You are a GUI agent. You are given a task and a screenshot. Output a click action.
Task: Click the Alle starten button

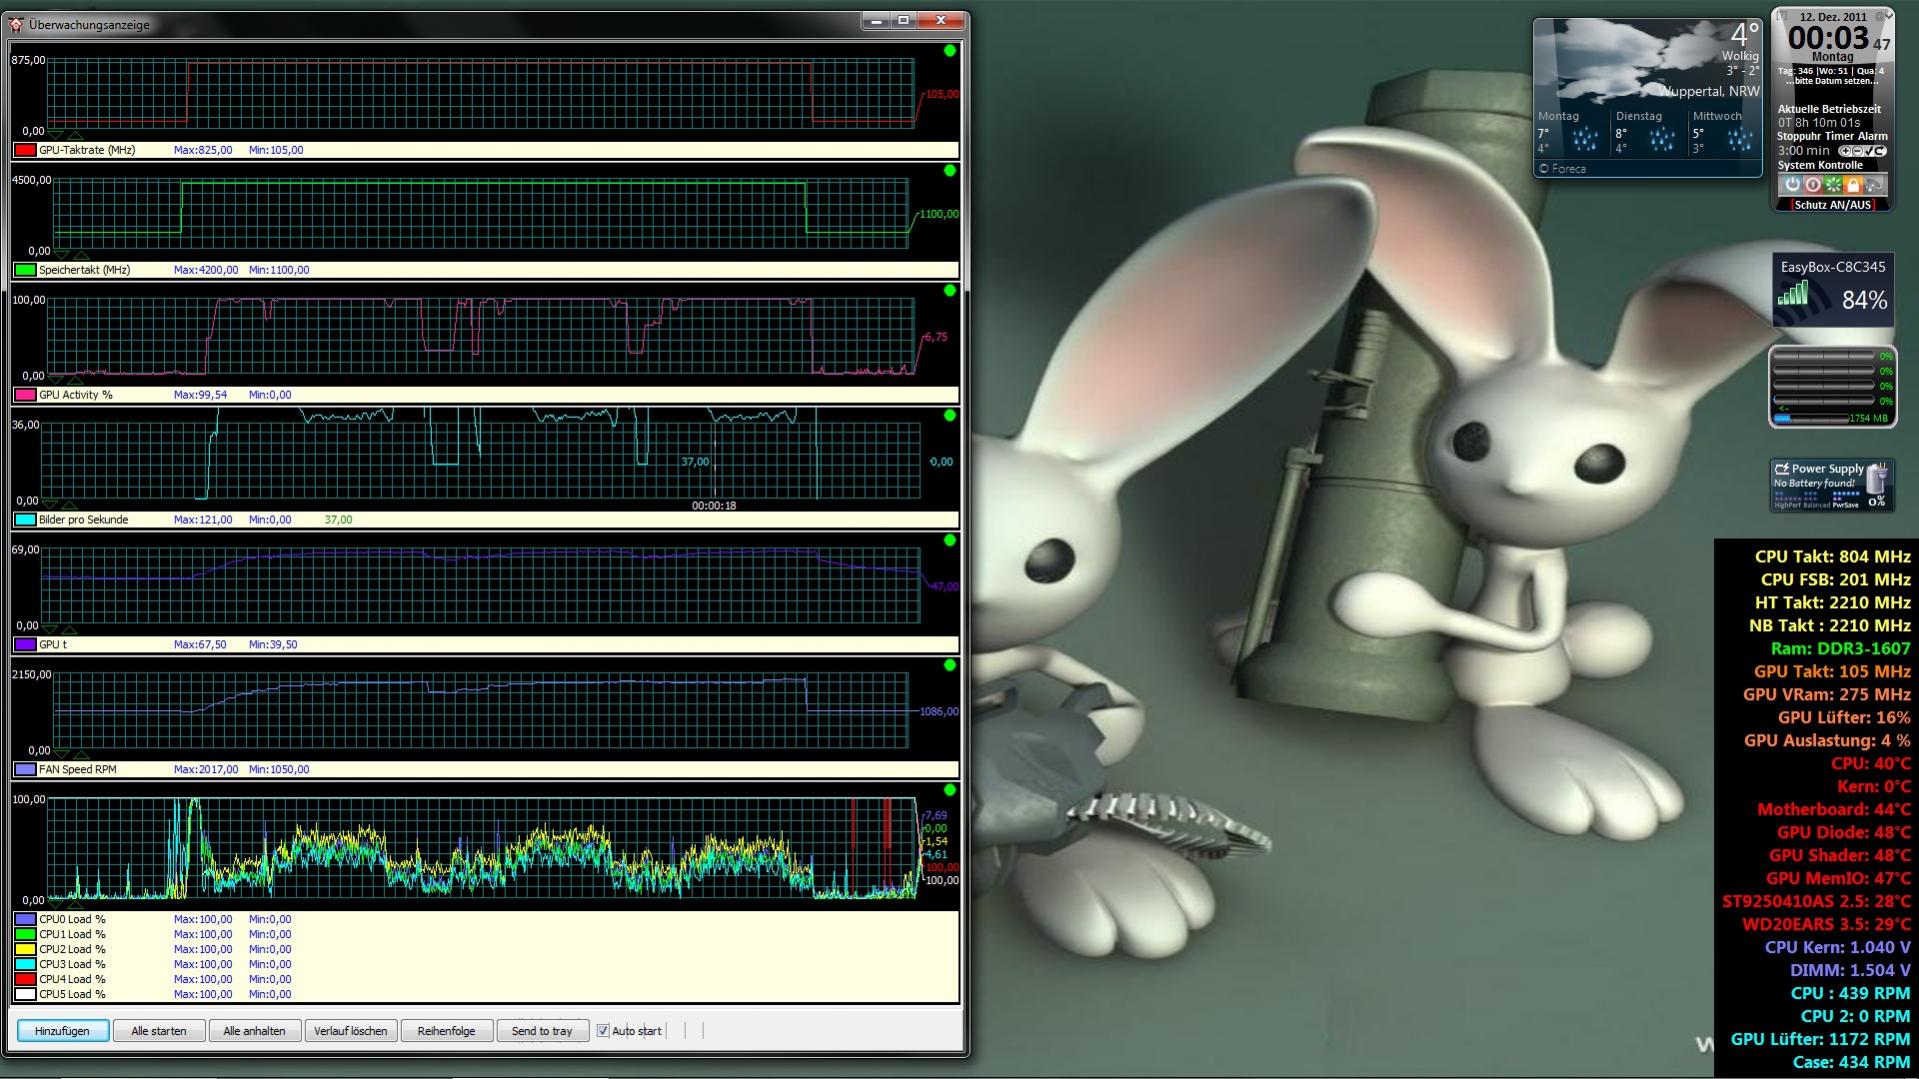coord(159,1031)
